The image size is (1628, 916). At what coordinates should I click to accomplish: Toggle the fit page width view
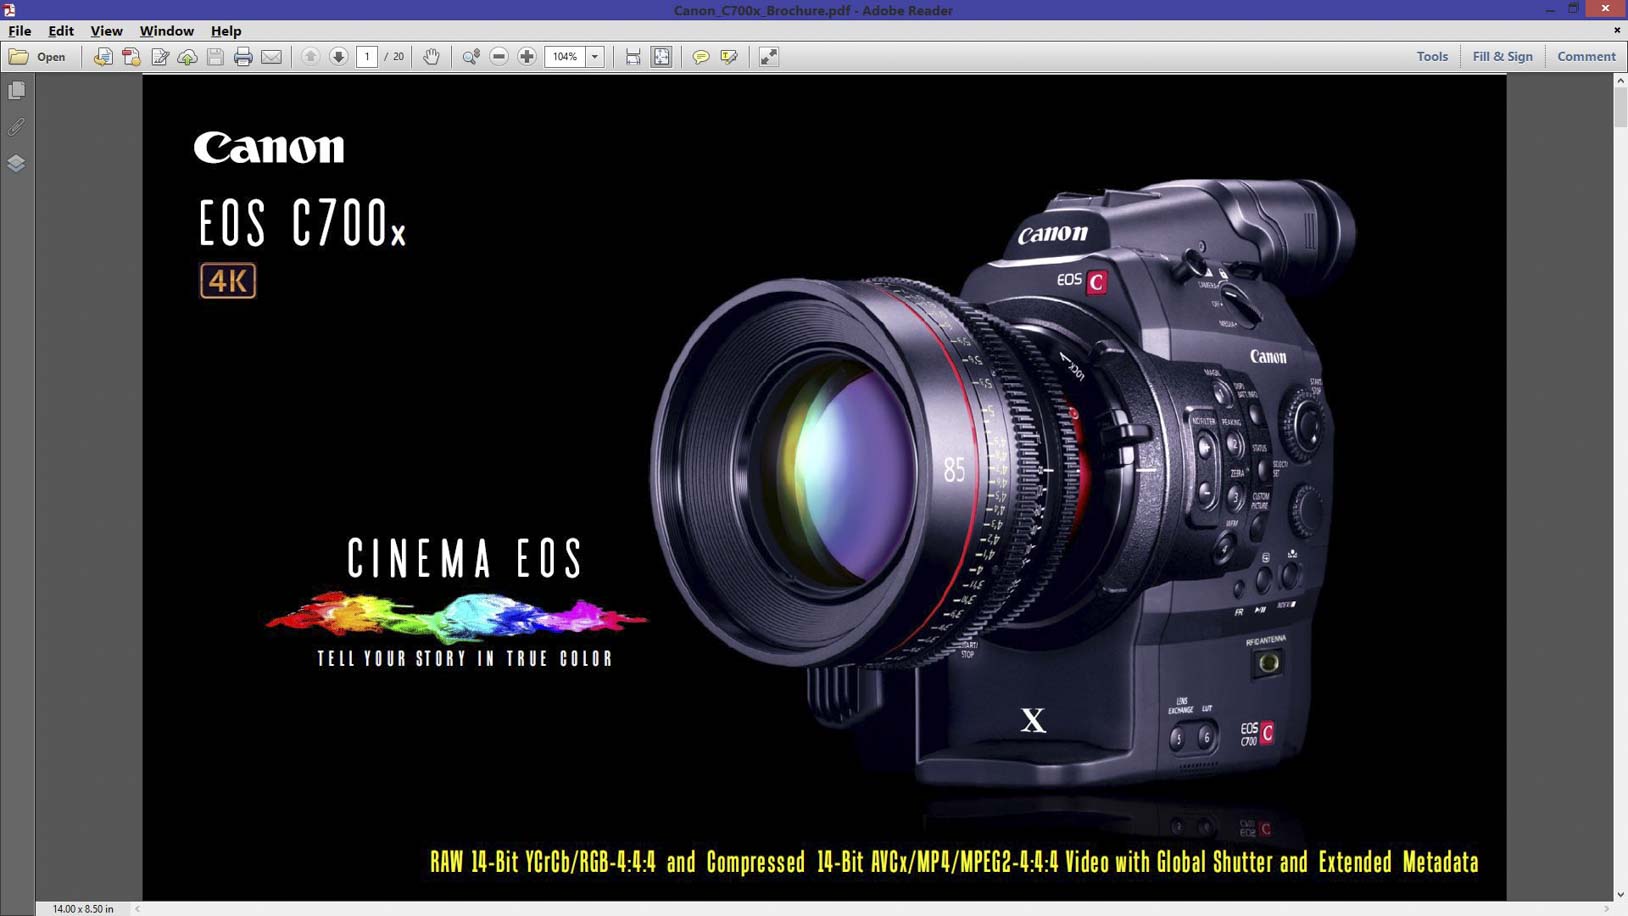tap(633, 57)
